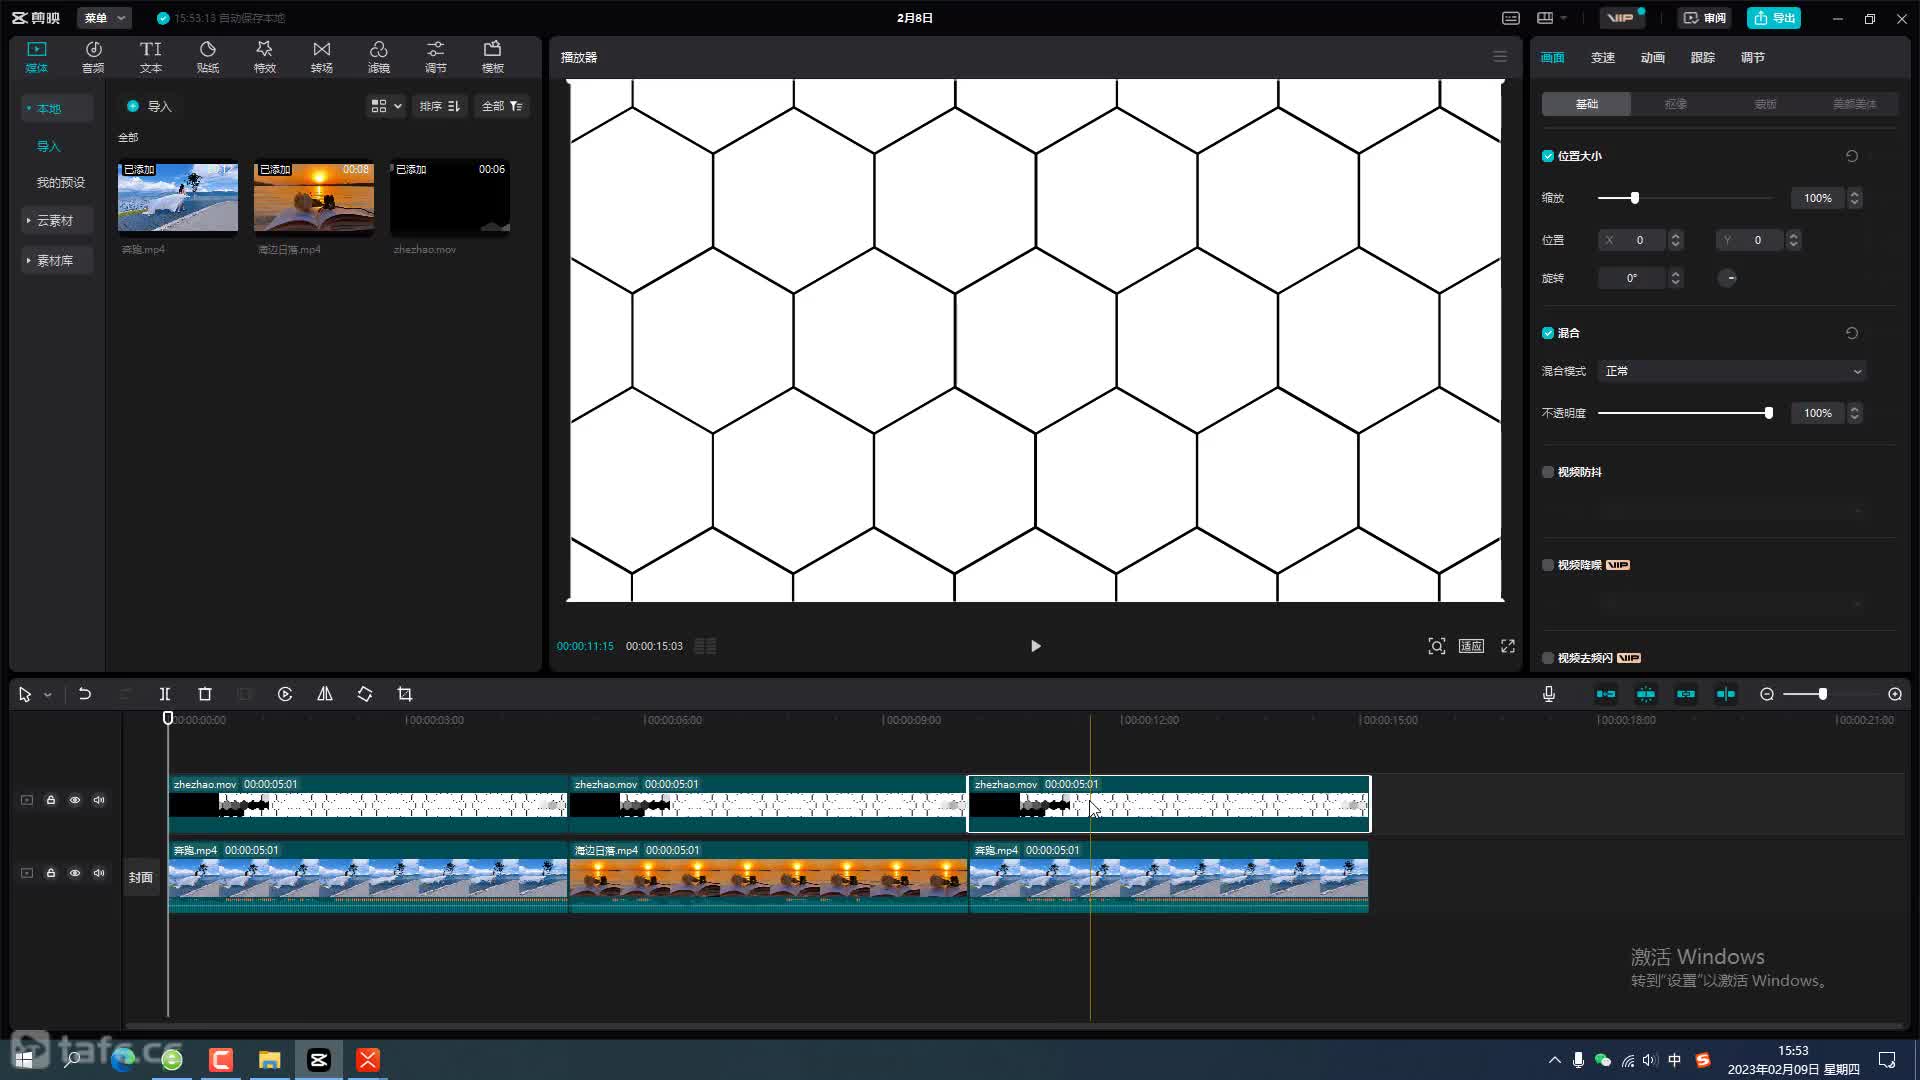Expand the 云素材 sidebar section
The height and width of the screenshot is (1080, 1920).
tap(56, 220)
